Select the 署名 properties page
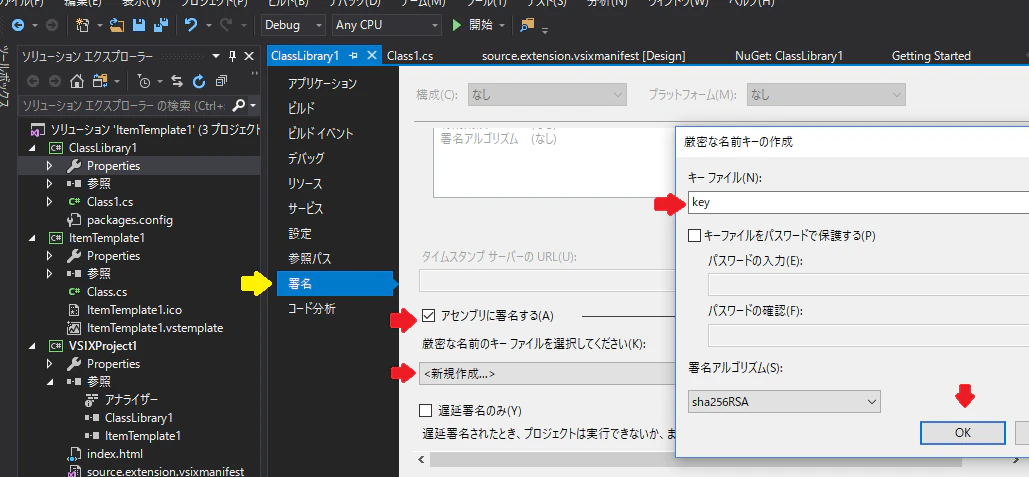Screen dimensions: 1029x477 (335, 283)
